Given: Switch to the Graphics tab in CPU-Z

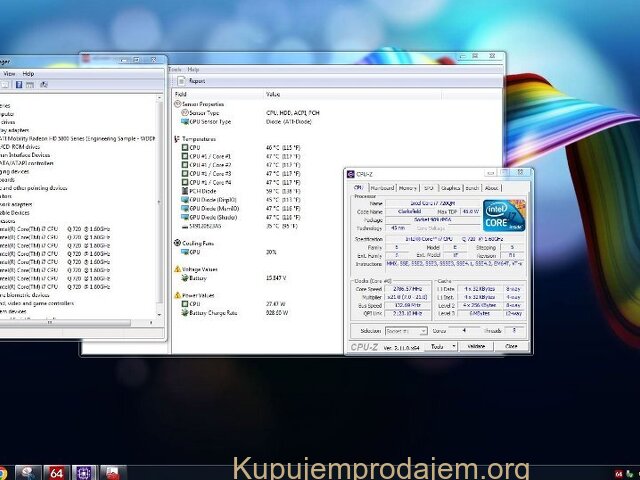Looking at the screenshot, I should (450, 187).
